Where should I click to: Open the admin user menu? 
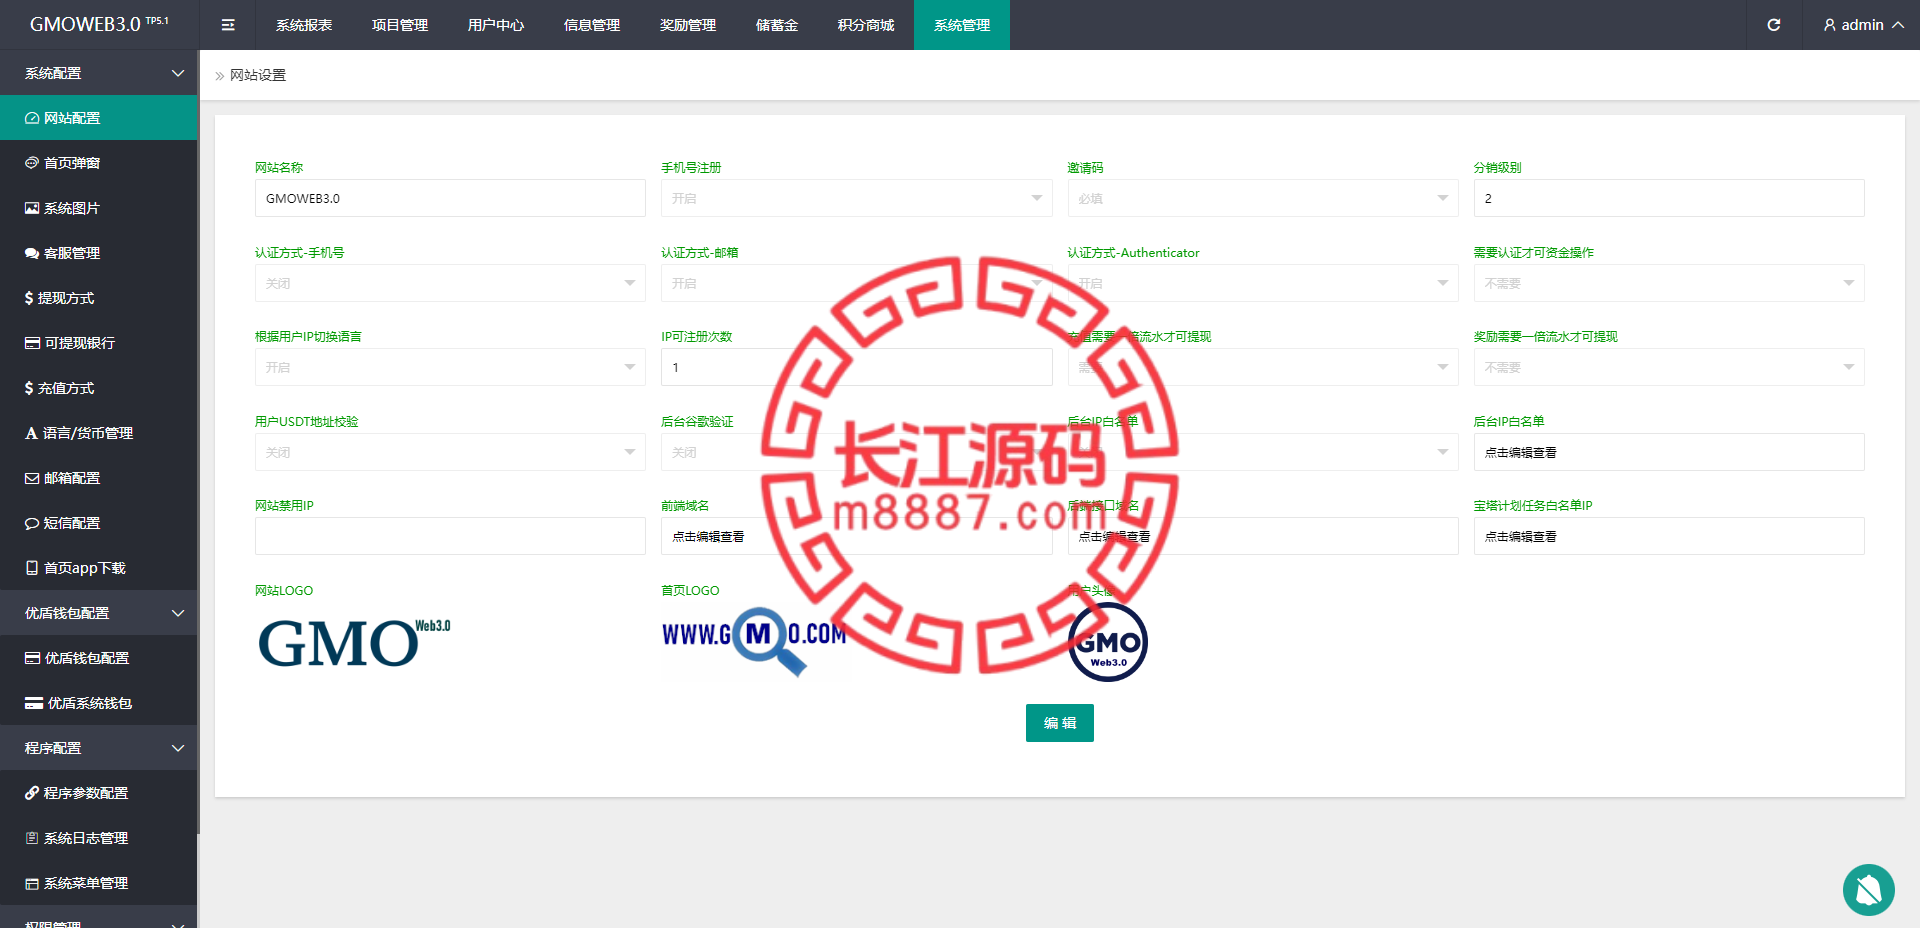tap(1863, 25)
